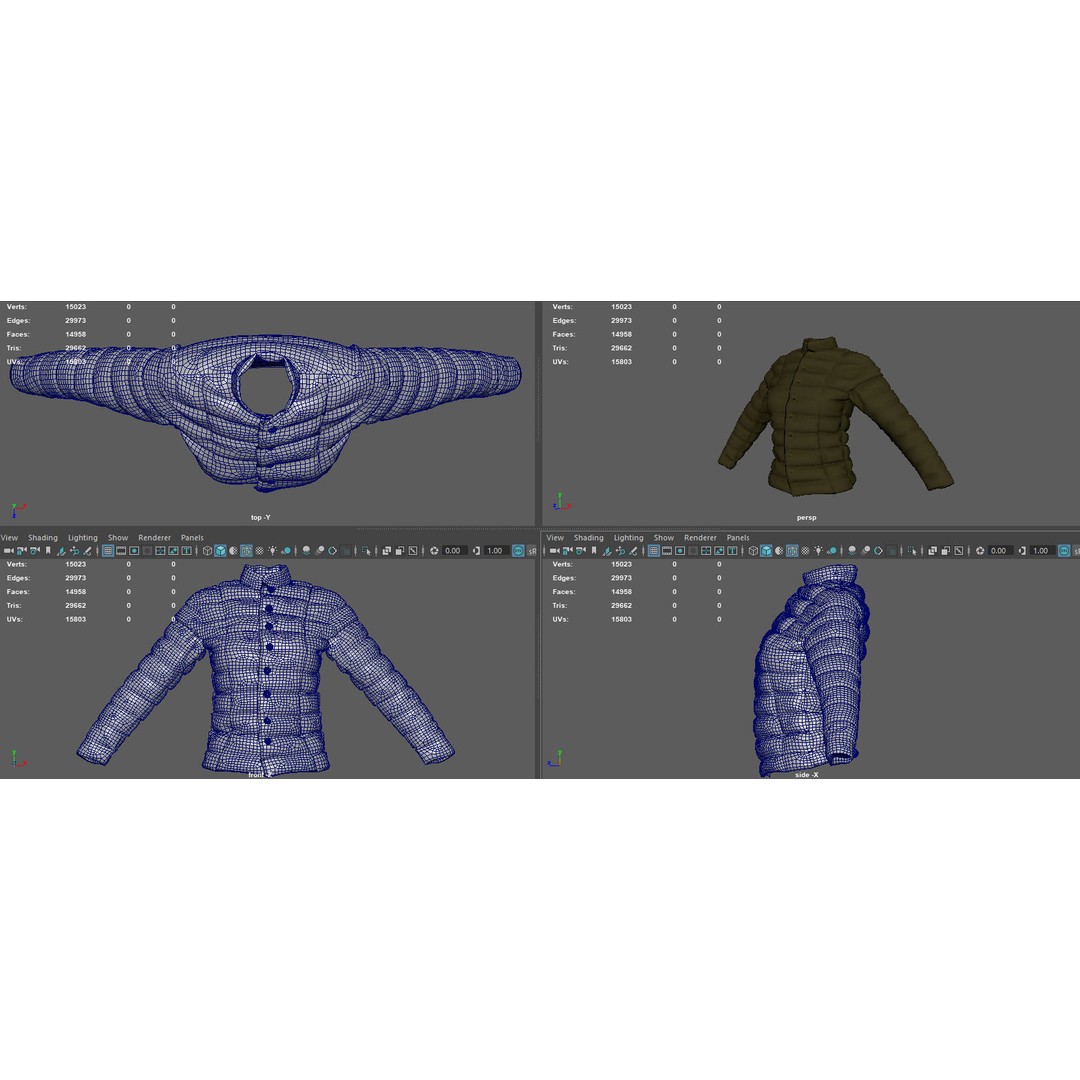
Task: Open Show menu in side panel
Action: click(x=664, y=537)
